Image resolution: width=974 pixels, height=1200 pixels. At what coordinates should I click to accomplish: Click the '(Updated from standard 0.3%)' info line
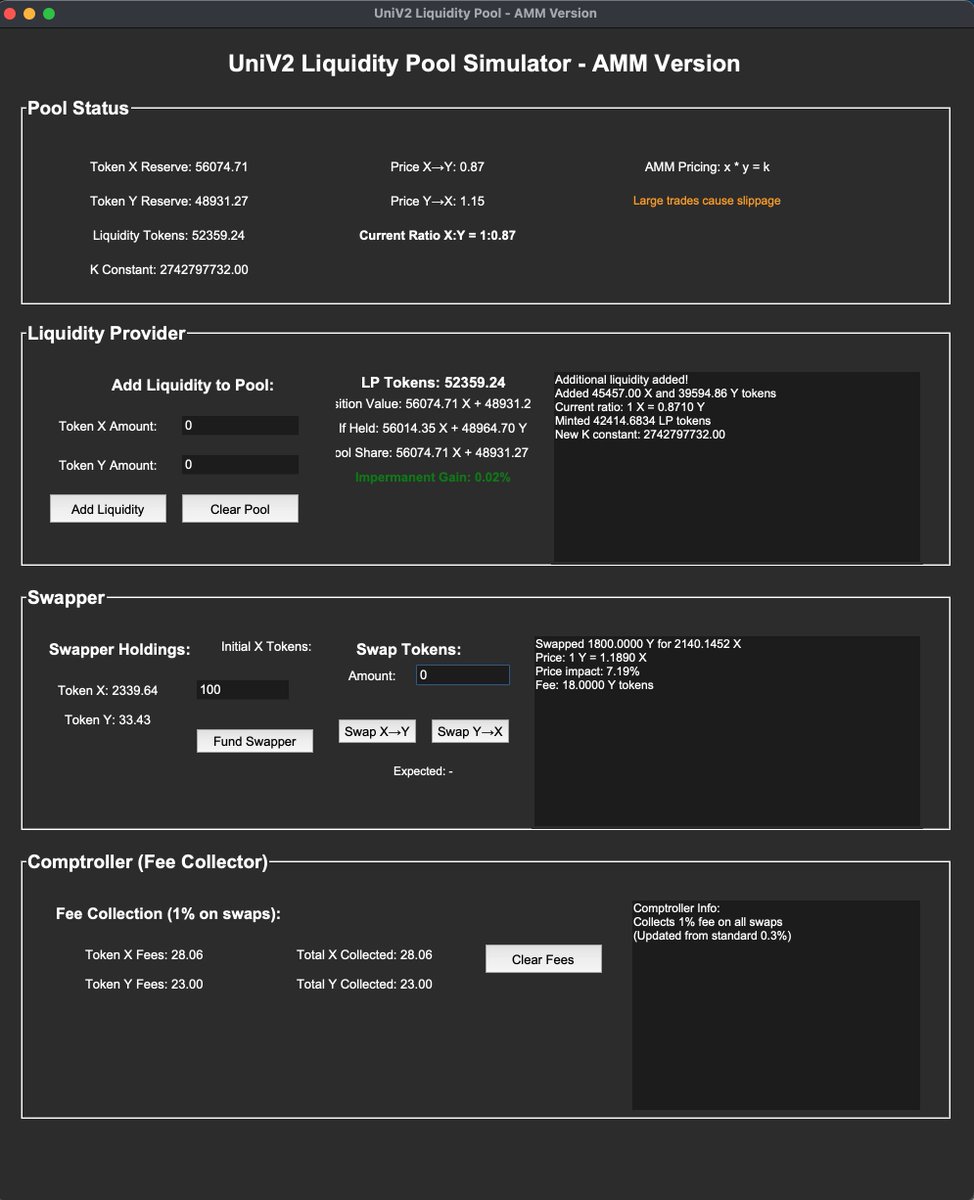click(712, 936)
